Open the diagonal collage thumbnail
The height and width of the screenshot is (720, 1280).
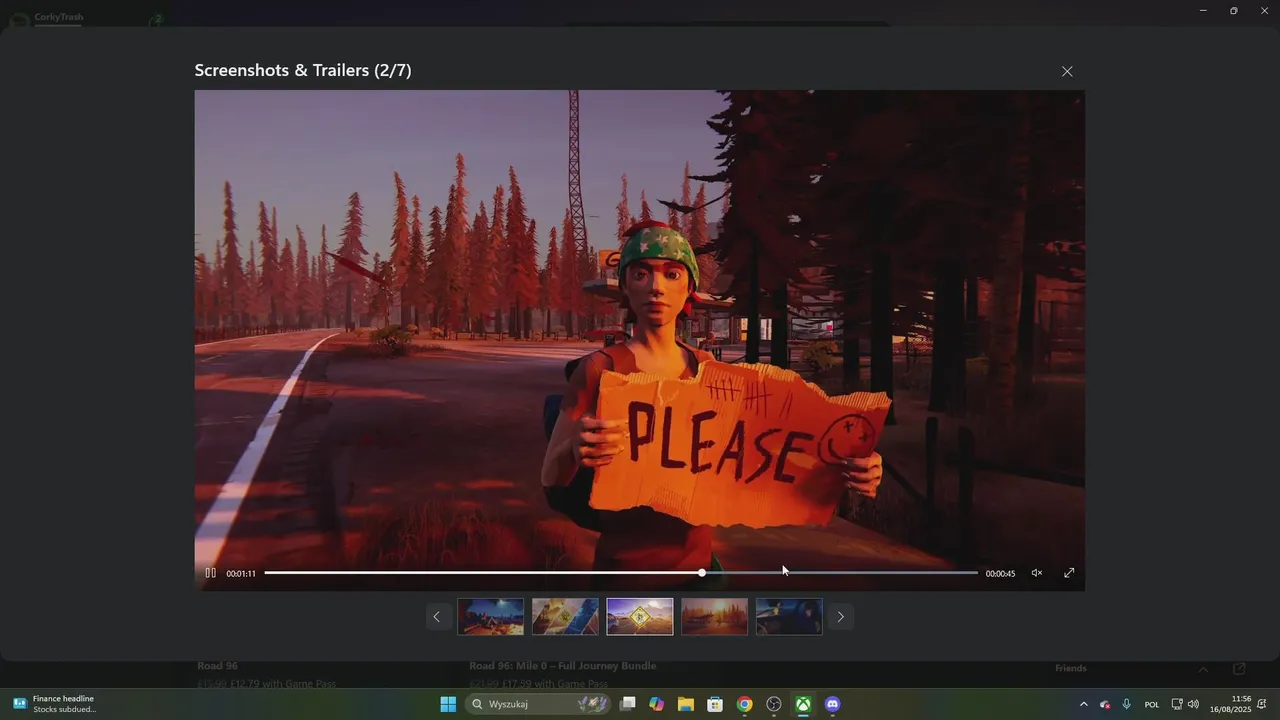pyautogui.click(x=565, y=617)
